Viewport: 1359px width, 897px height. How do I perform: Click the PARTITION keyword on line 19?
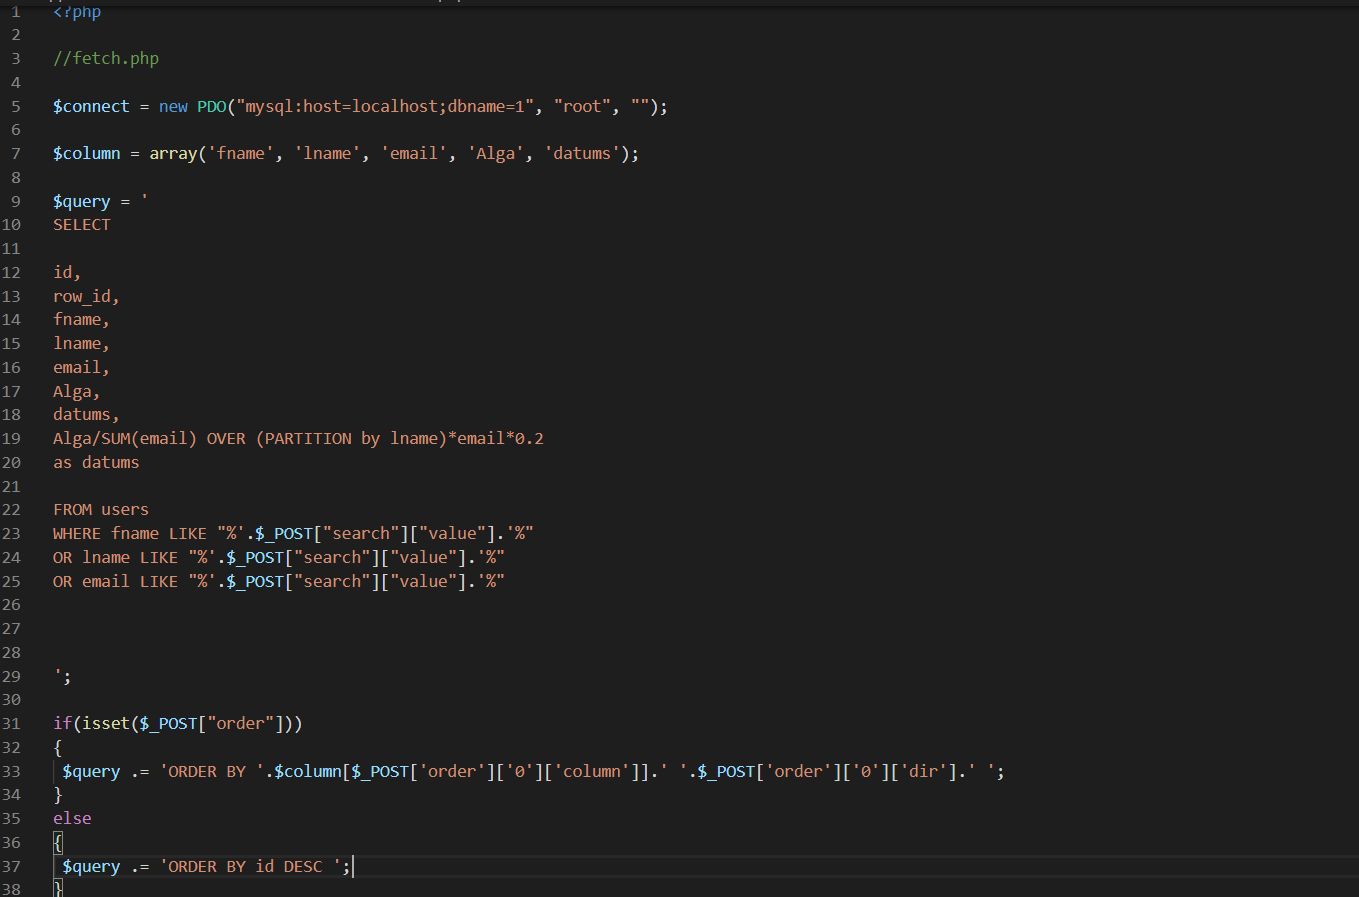click(x=308, y=439)
